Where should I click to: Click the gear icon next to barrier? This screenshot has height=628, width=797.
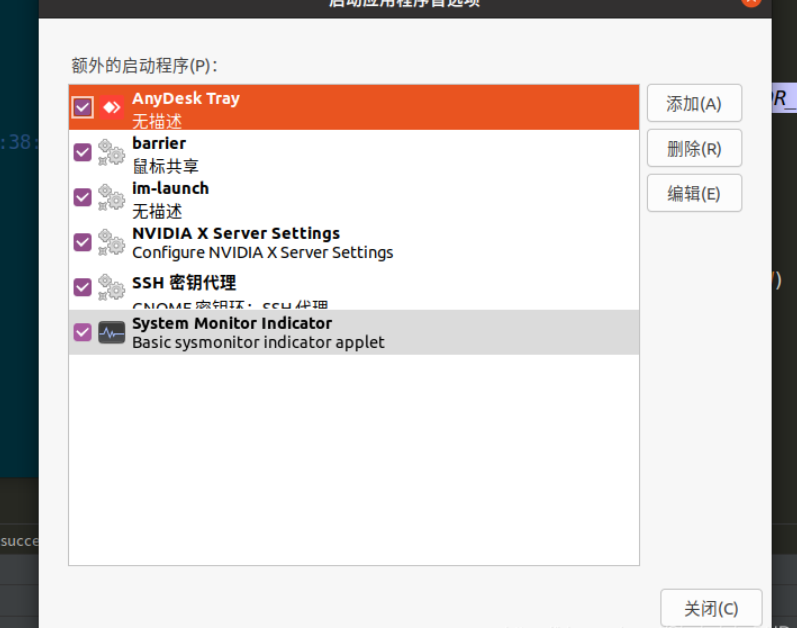pyautogui.click(x=111, y=152)
